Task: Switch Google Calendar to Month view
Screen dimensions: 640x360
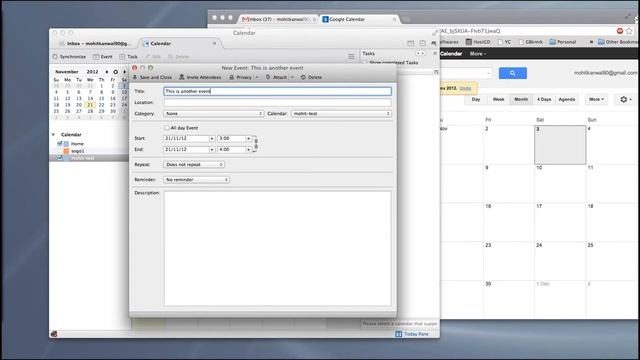Action: click(x=521, y=99)
